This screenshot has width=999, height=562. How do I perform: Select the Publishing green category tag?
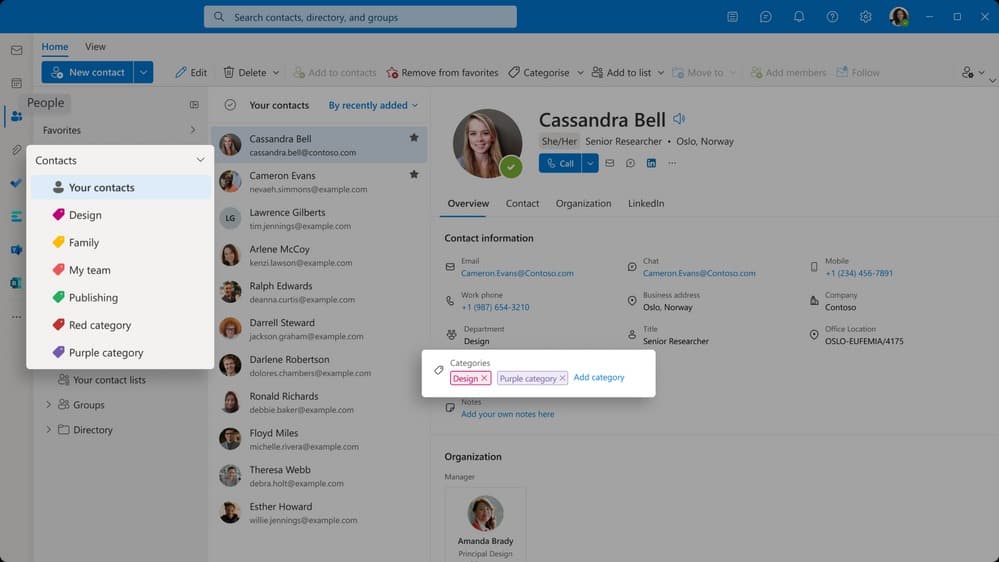(x=92, y=298)
